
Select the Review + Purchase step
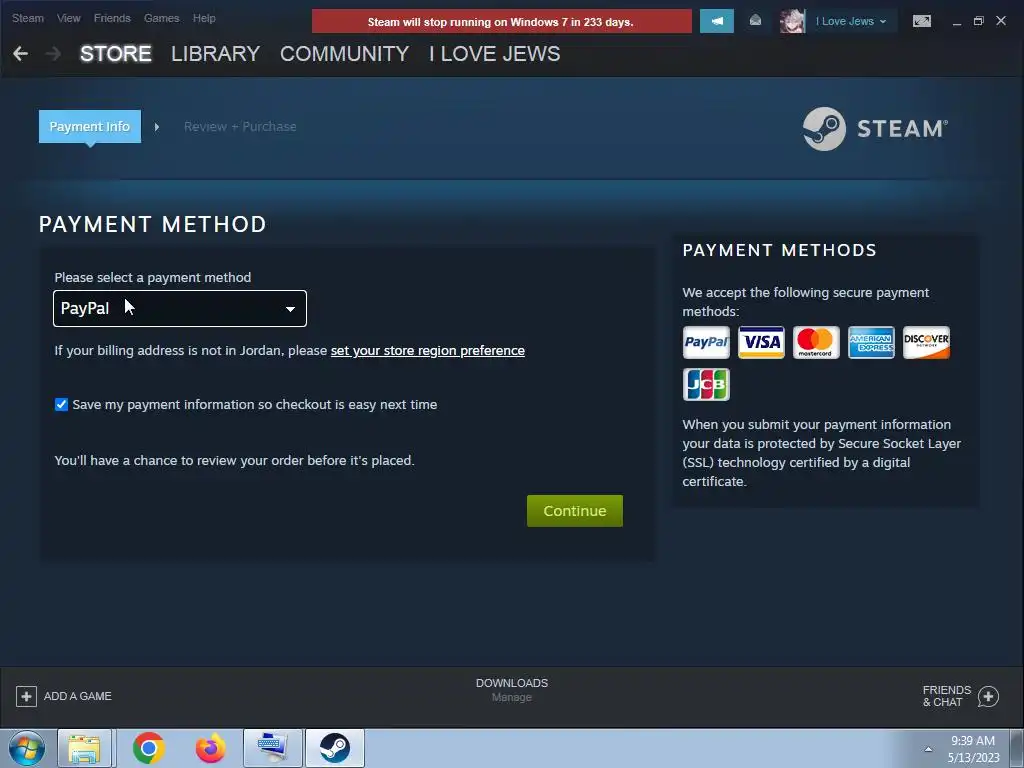point(240,126)
